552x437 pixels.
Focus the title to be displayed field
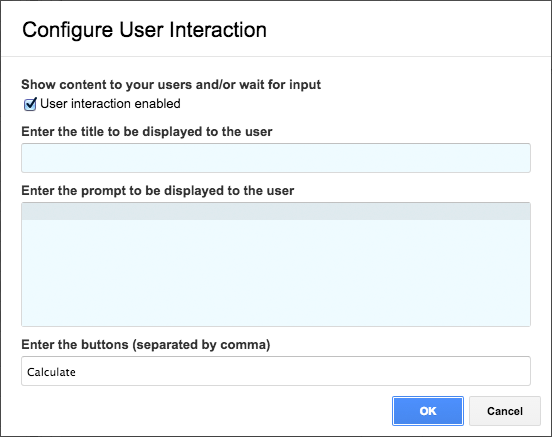pyautogui.click(x=276, y=158)
